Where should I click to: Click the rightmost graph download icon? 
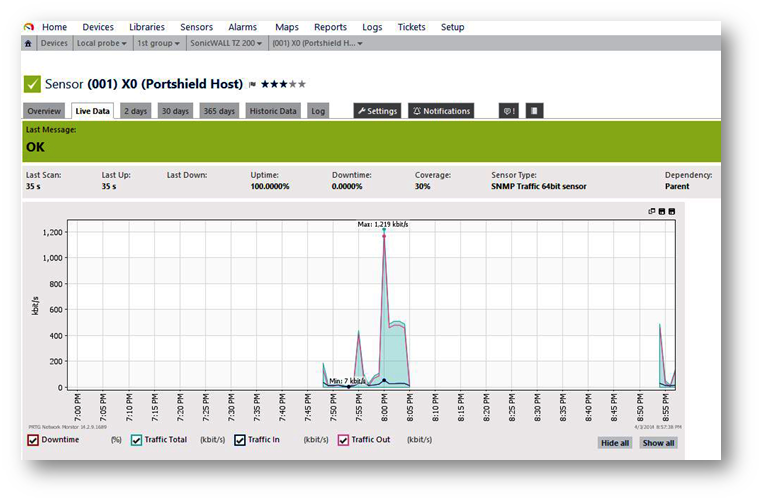click(x=672, y=211)
